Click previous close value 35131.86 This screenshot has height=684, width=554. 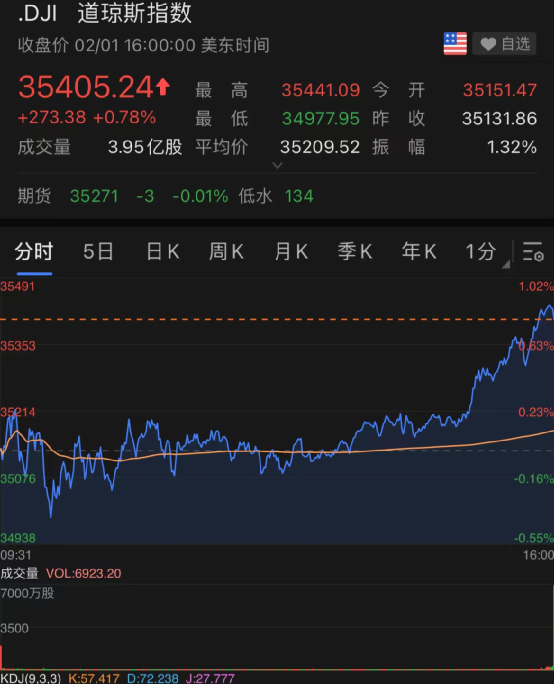coord(499,118)
